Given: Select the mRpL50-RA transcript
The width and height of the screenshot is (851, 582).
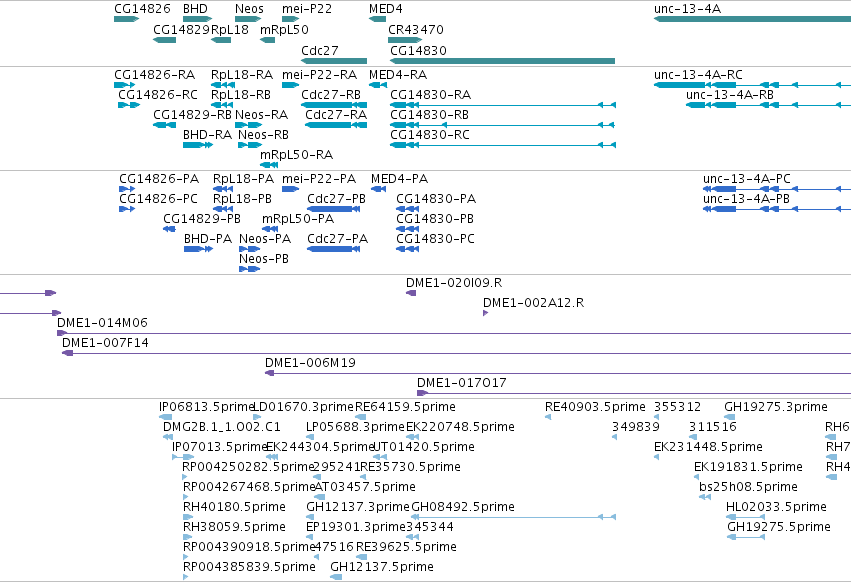Looking at the screenshot, I should [269, 165].
